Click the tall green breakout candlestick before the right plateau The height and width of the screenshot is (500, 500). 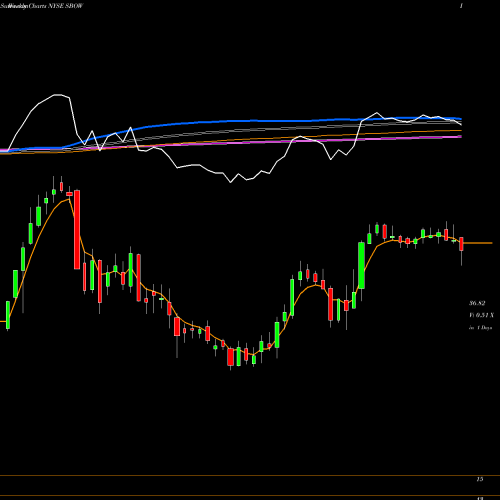point(361,265)
